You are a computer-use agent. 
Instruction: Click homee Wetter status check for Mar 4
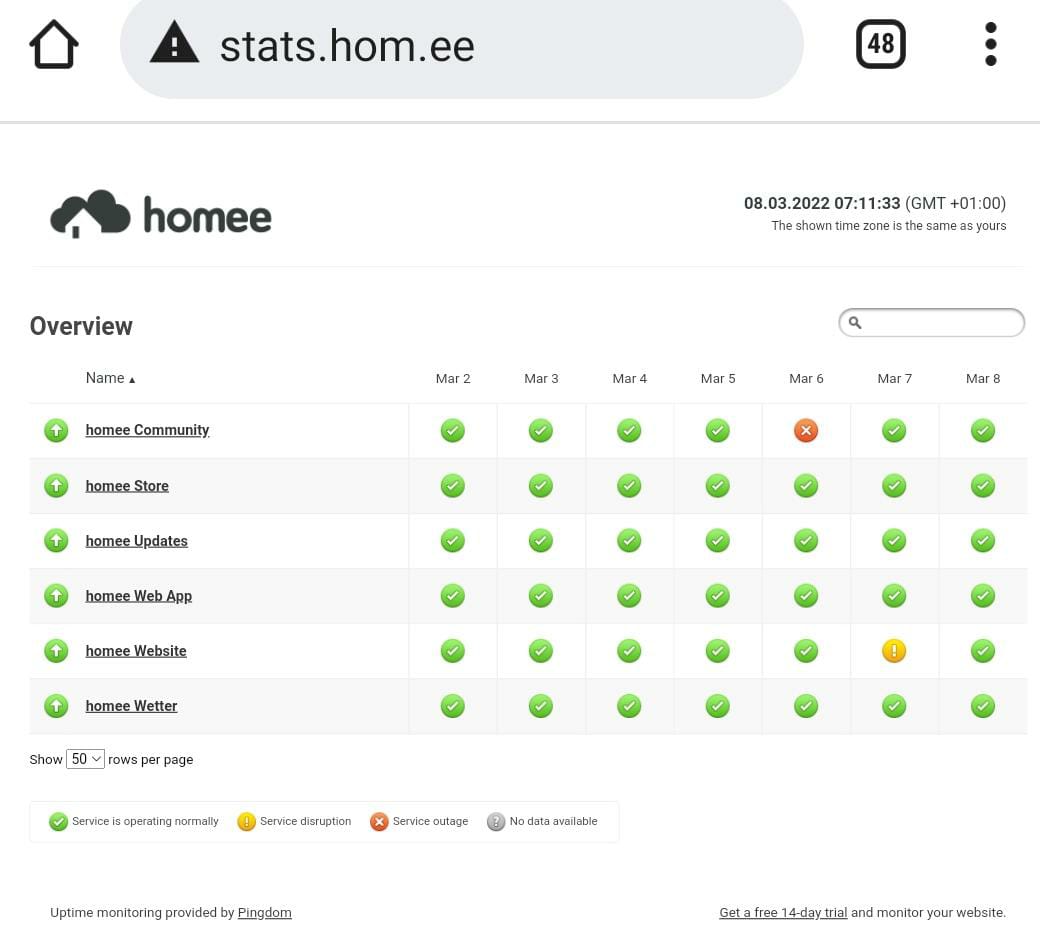pos(629,706)
